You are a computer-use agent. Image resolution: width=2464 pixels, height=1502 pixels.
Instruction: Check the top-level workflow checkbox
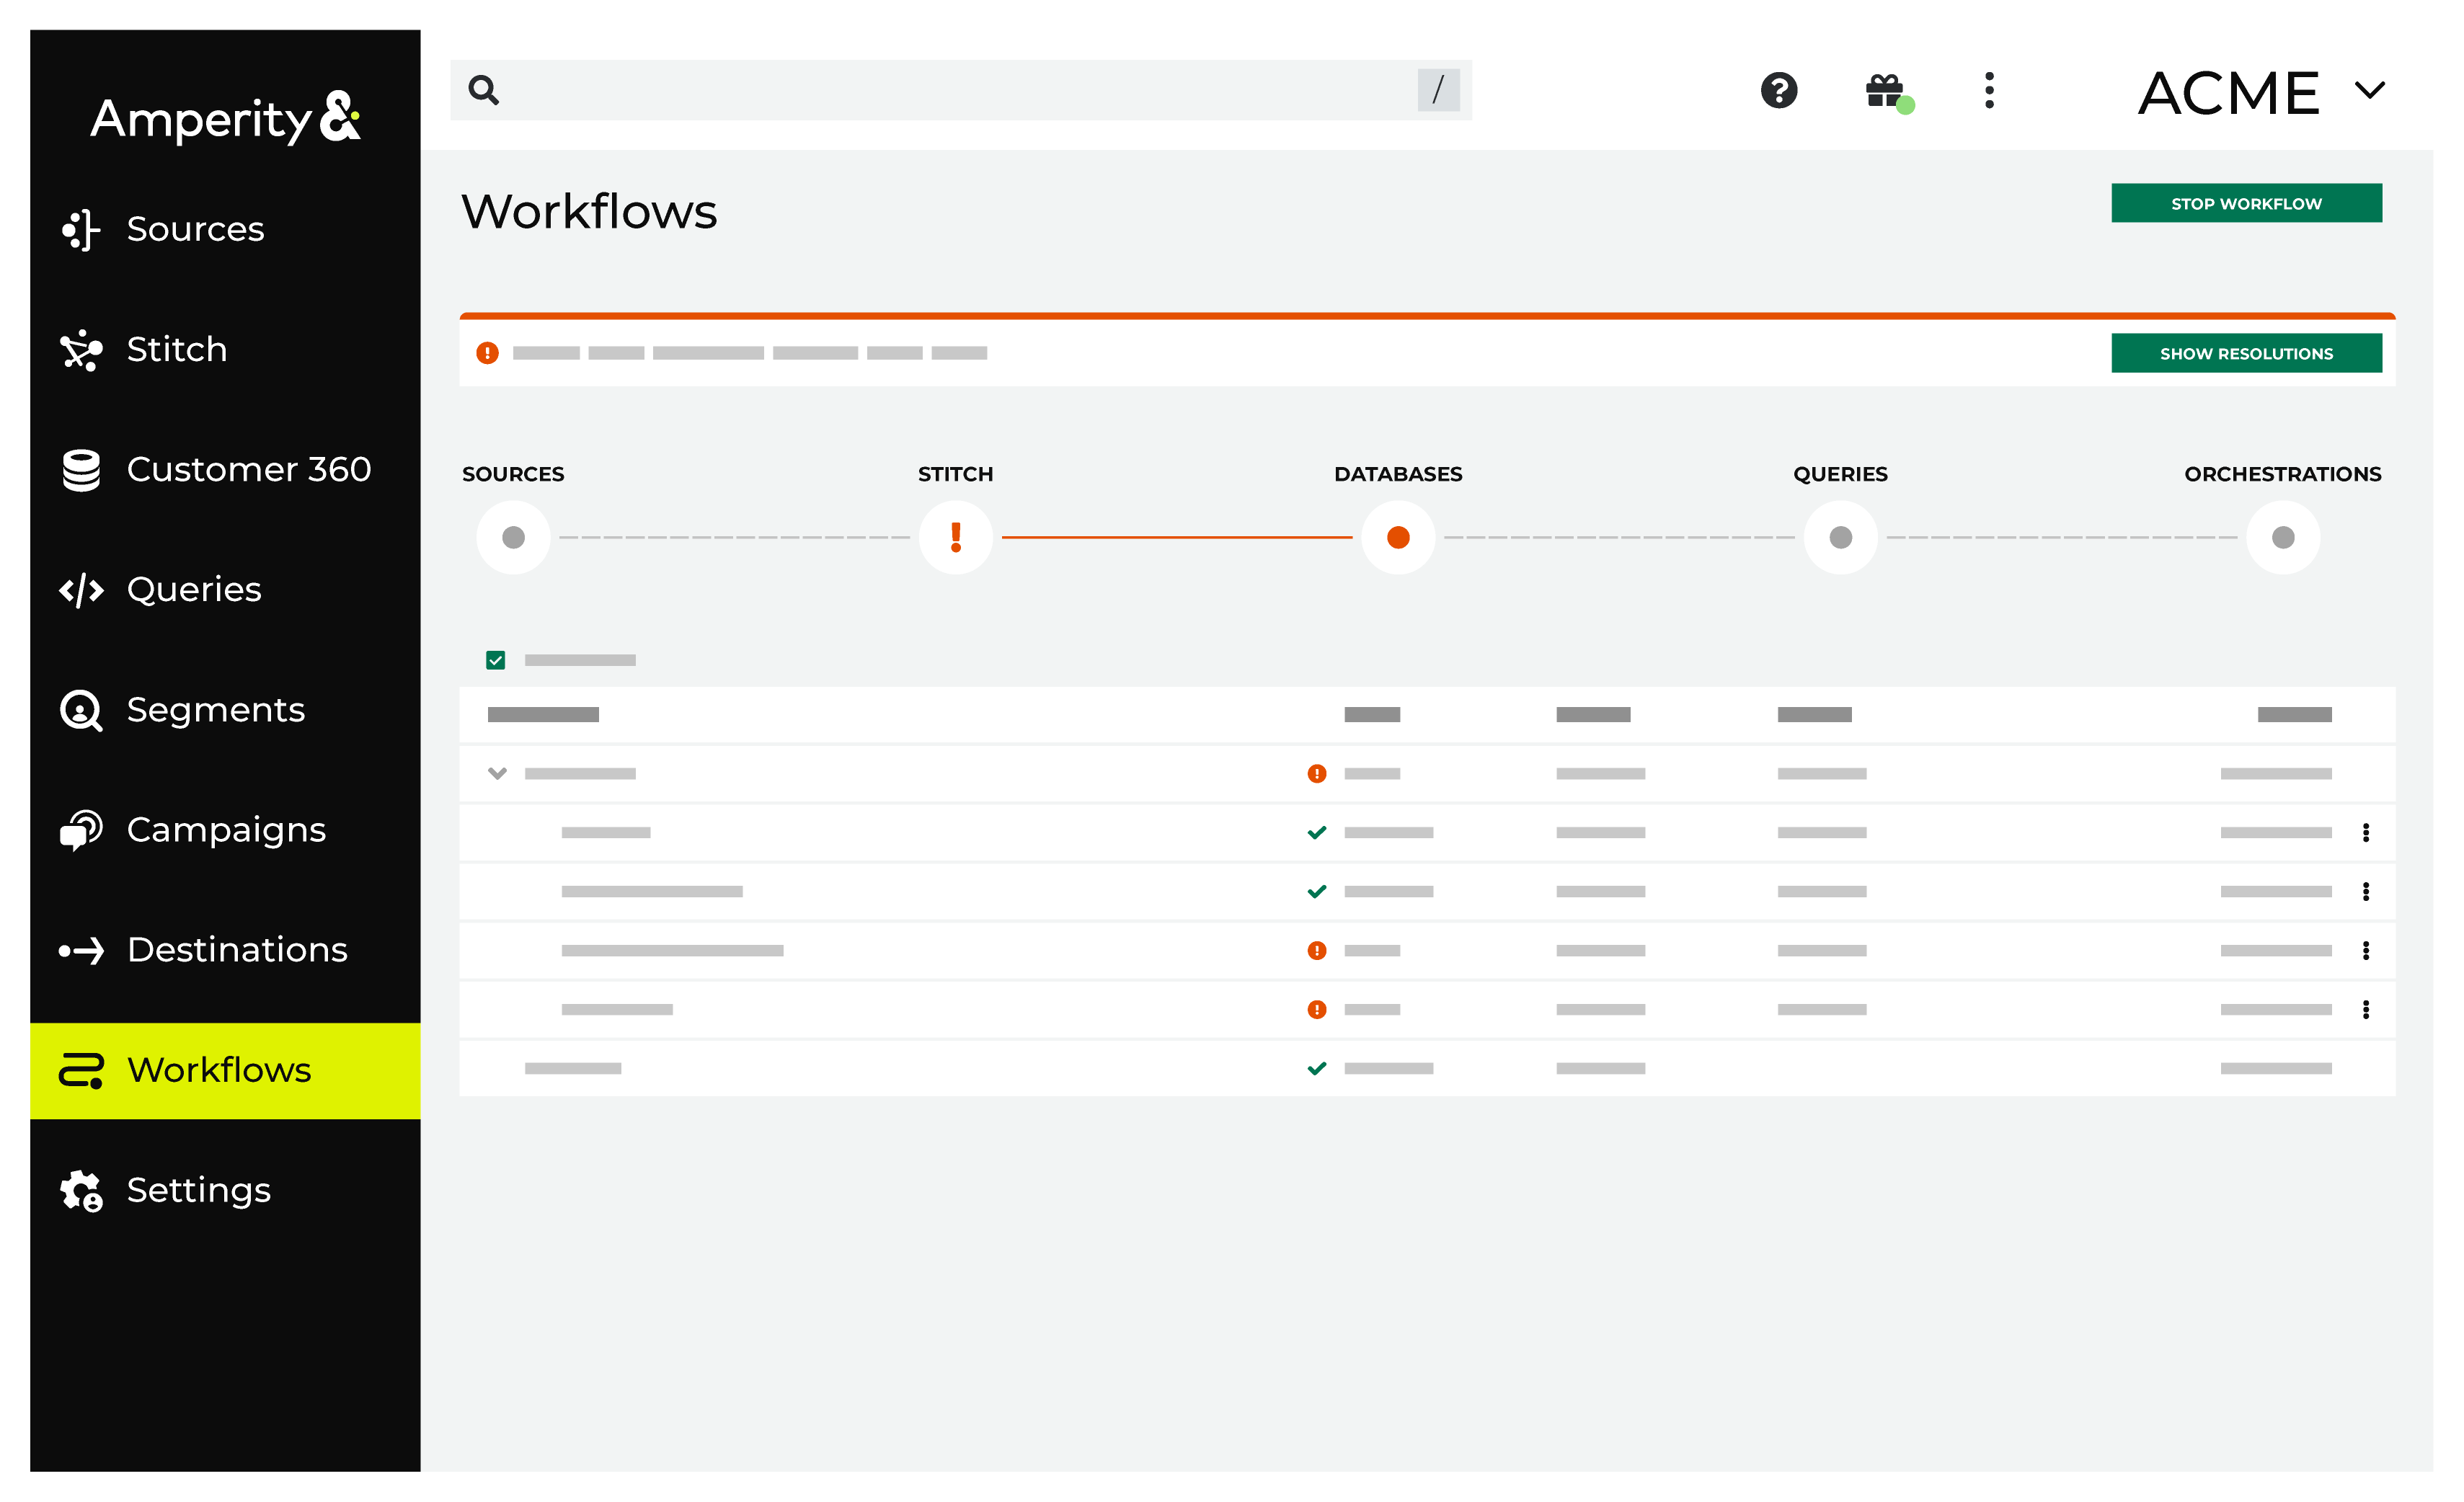(495, 659)
